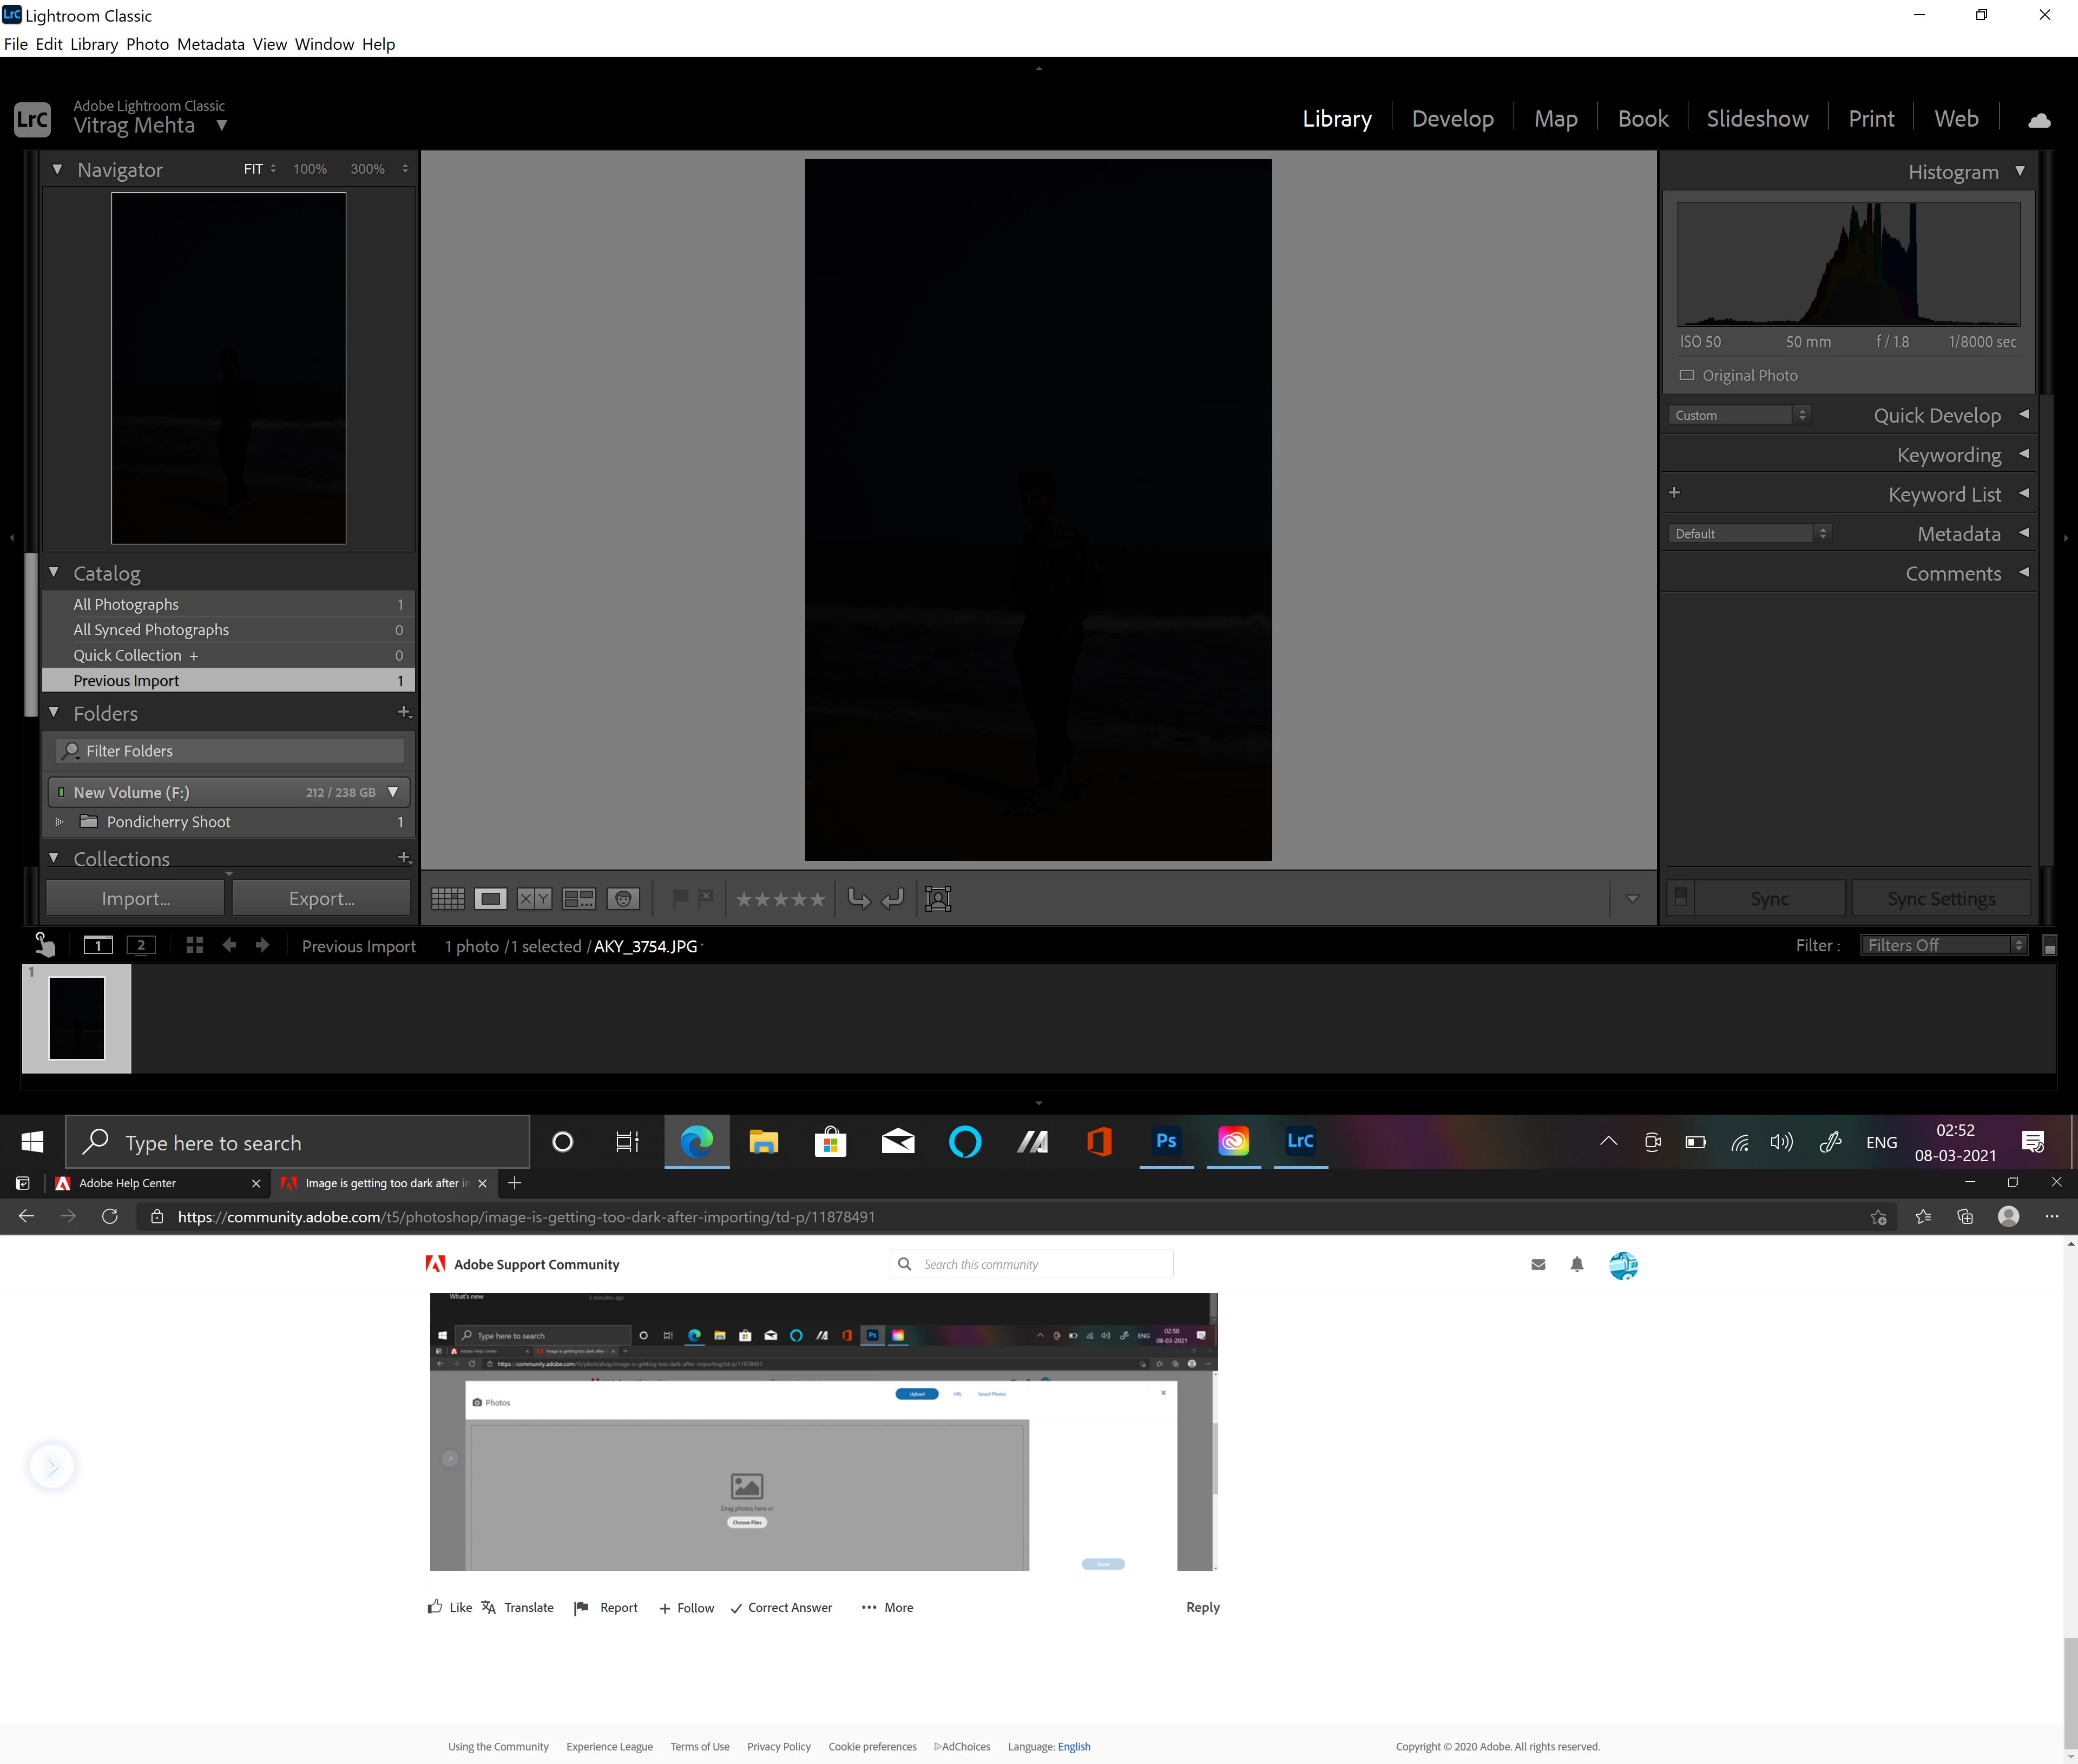Select AKY_3754 thumbnail in filmstrip
This screenshot has height=1764, width=2078.
click(77, 1018)
